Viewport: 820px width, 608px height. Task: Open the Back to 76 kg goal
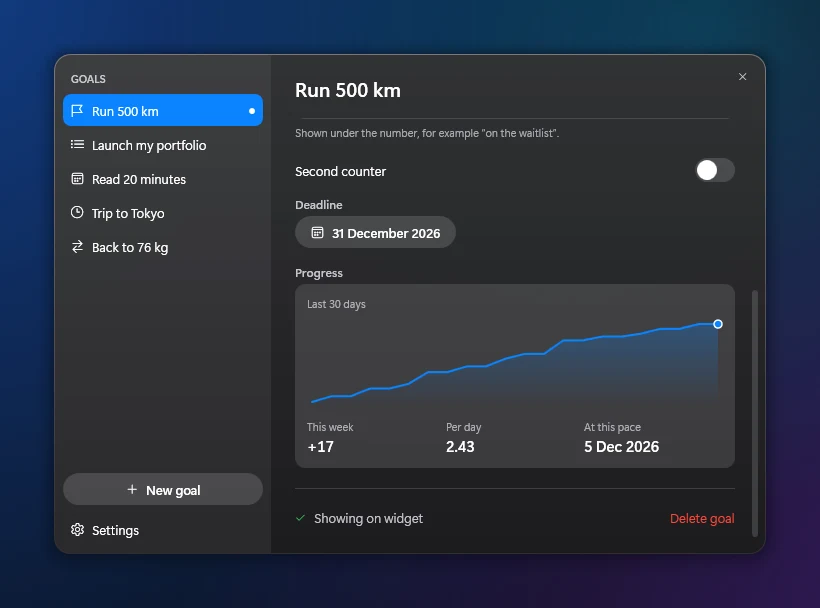(163, 247)
